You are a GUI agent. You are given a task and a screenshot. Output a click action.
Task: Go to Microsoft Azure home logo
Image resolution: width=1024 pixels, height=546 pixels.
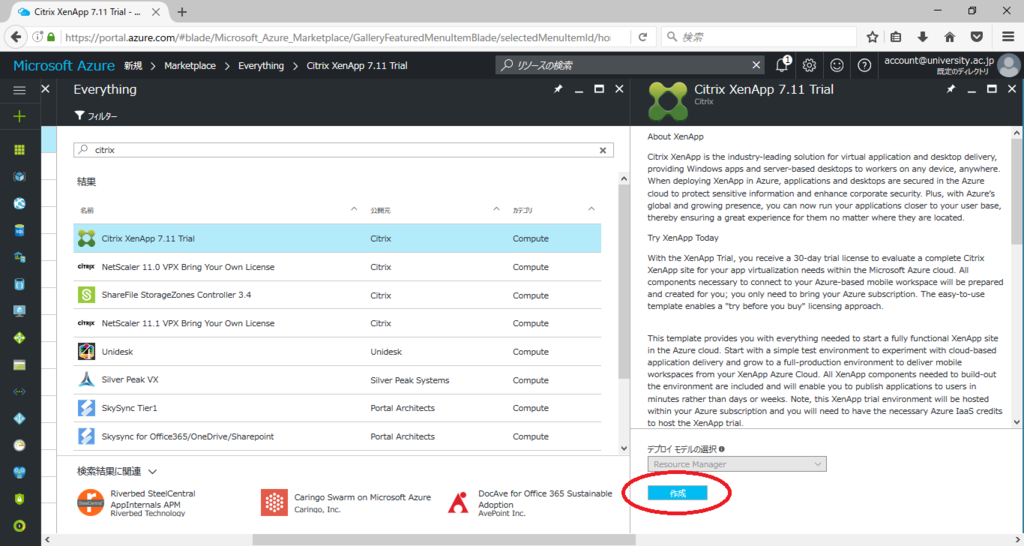click(64, 65)
